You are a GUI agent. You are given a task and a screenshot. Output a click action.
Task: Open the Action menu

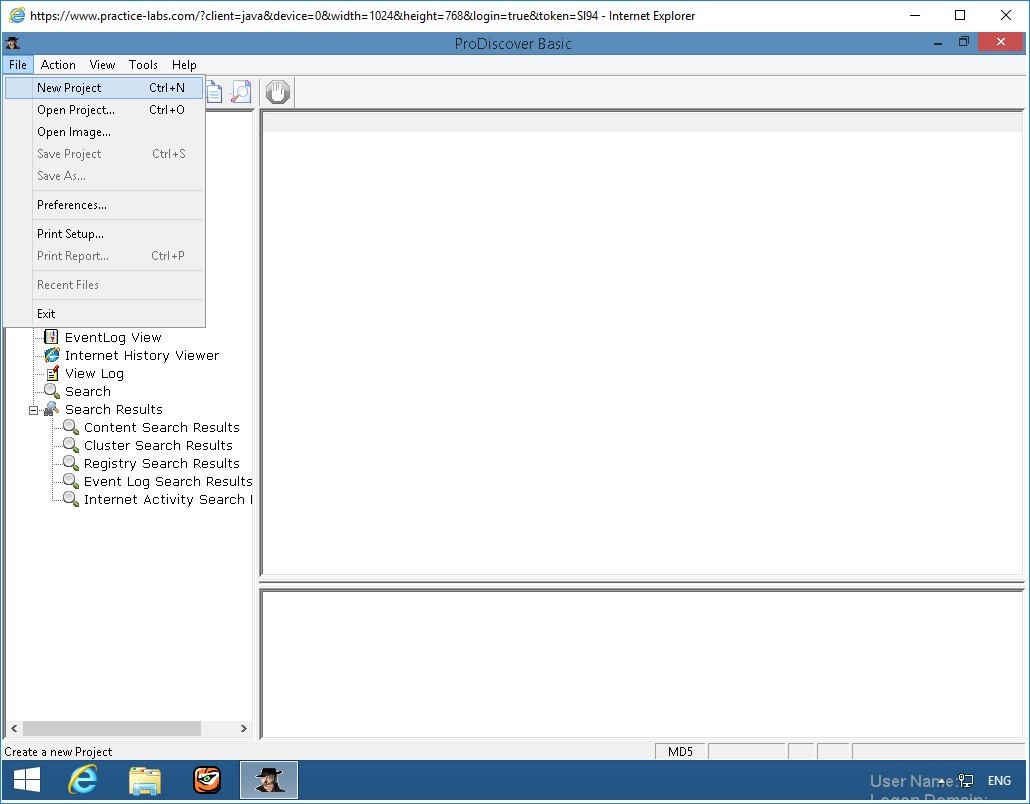pos(58,64)
